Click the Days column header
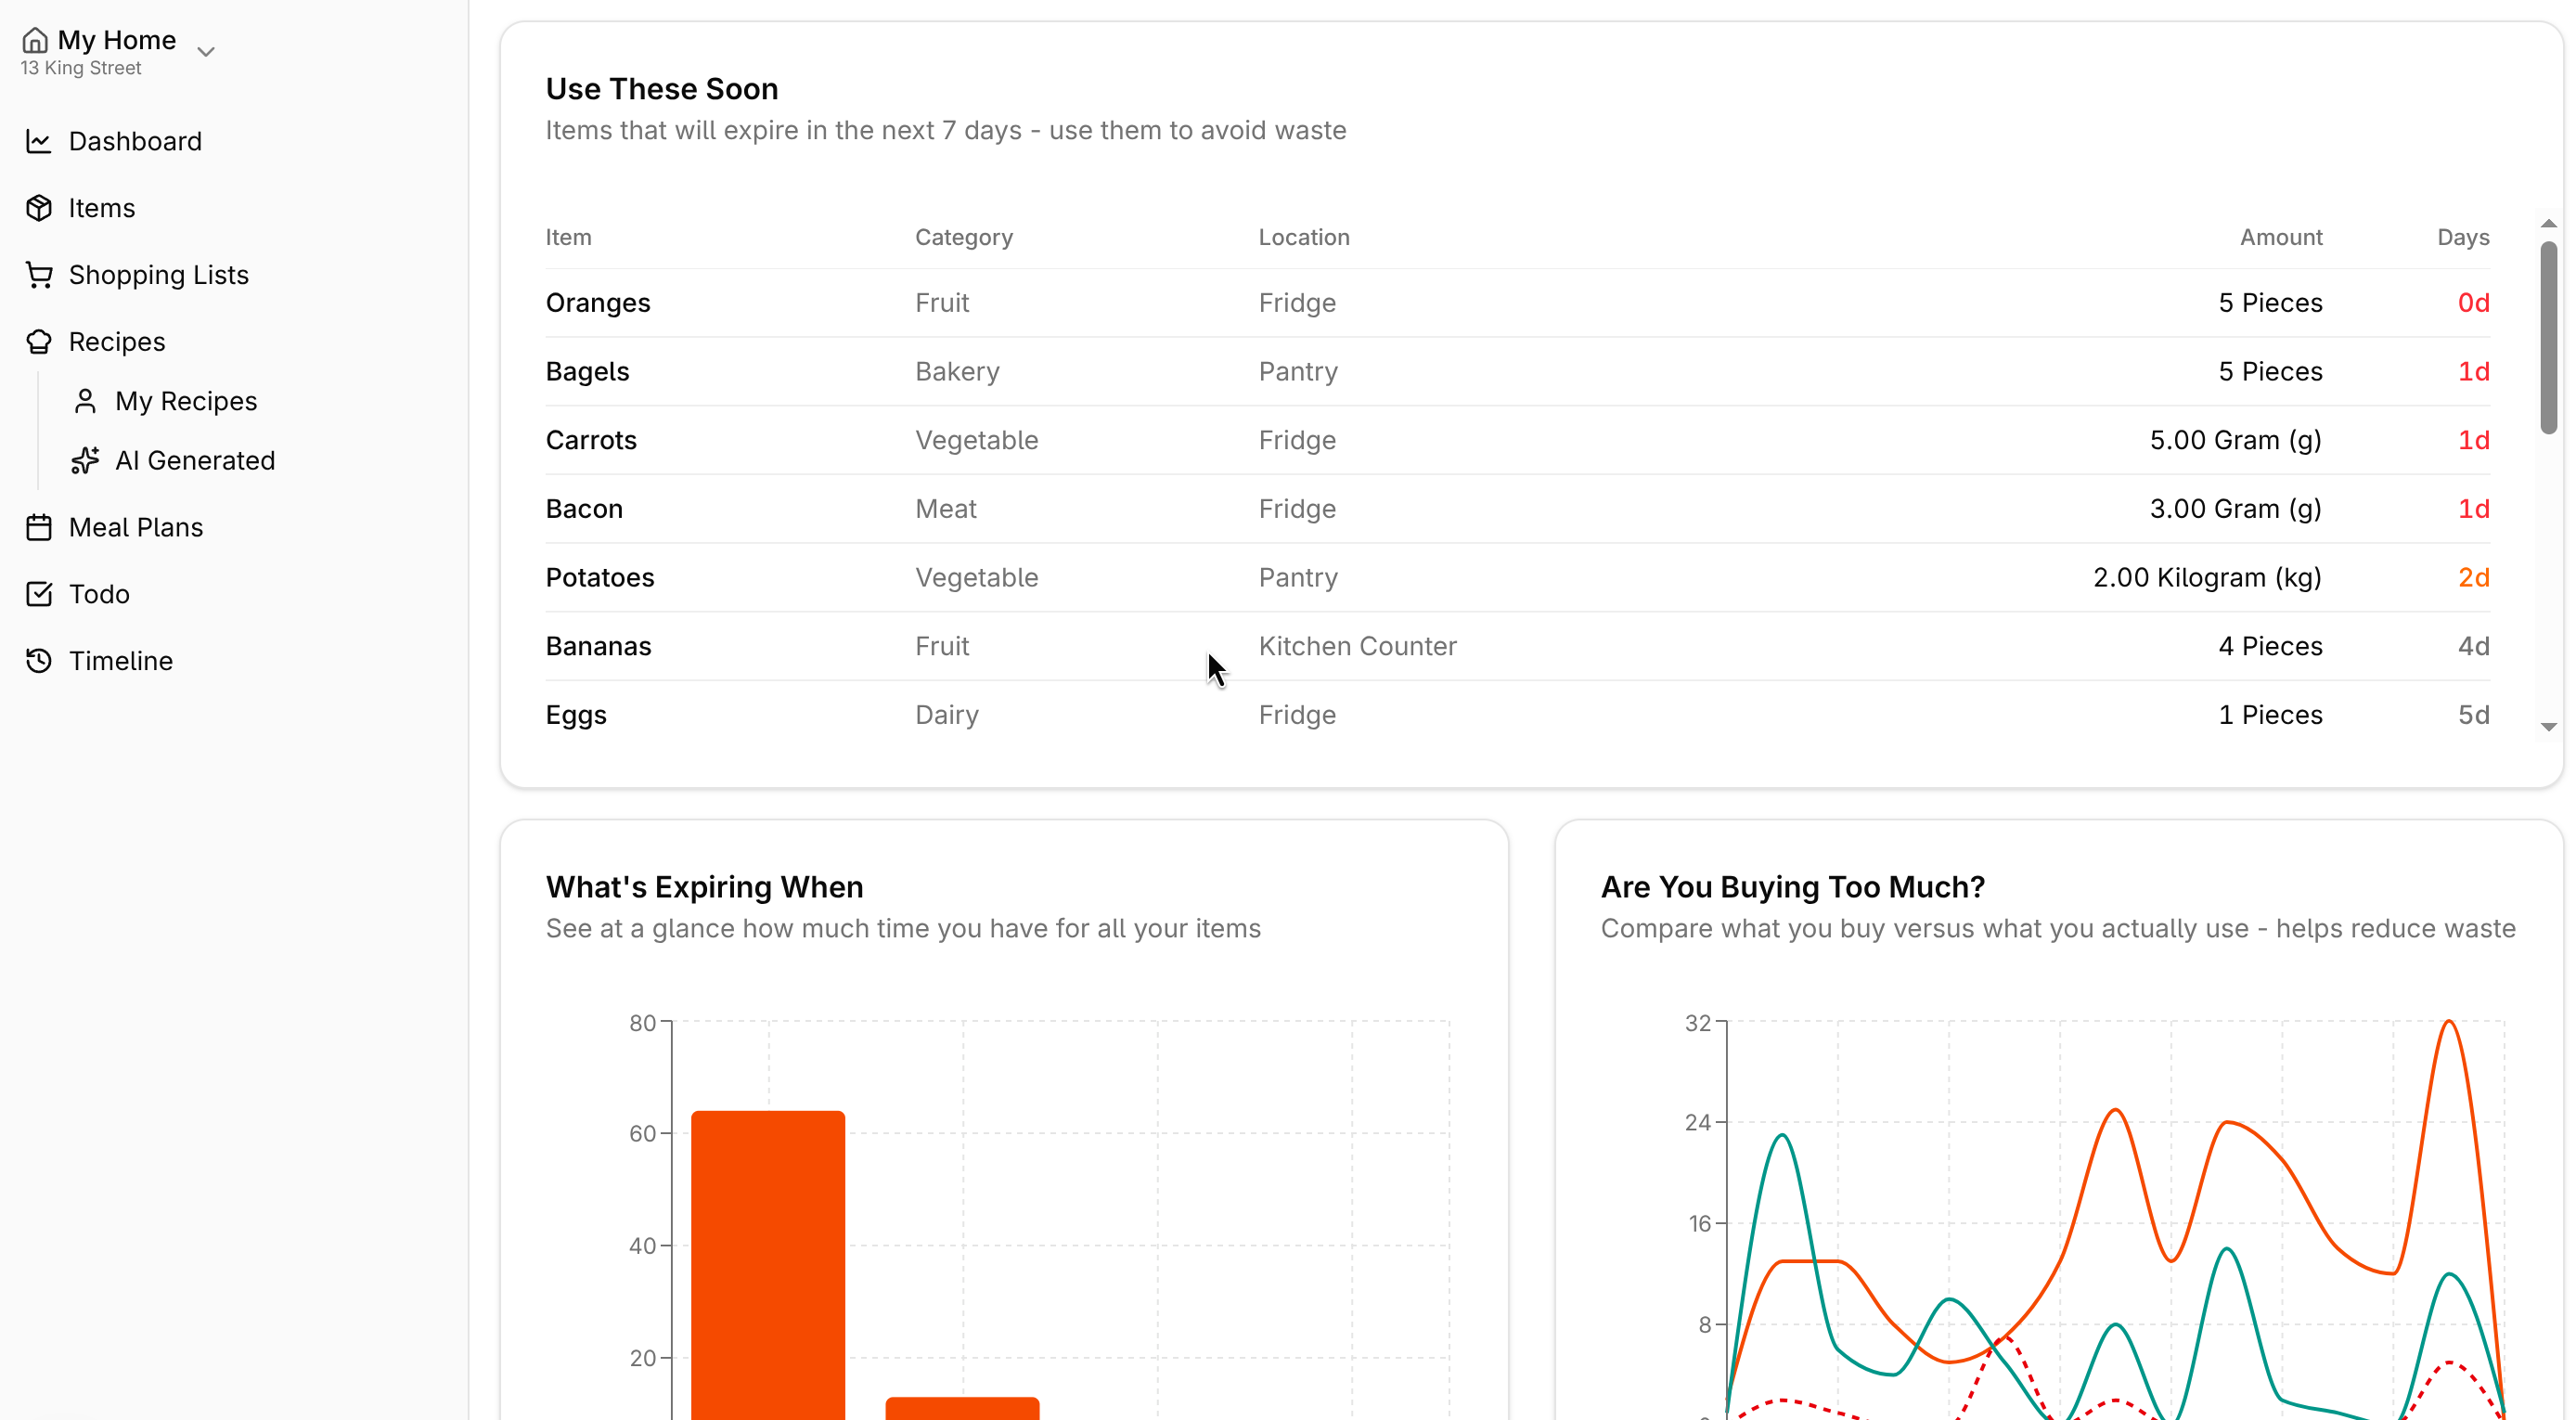2576x1420 pixels. pyautogui.click(x=2462, y=237)
